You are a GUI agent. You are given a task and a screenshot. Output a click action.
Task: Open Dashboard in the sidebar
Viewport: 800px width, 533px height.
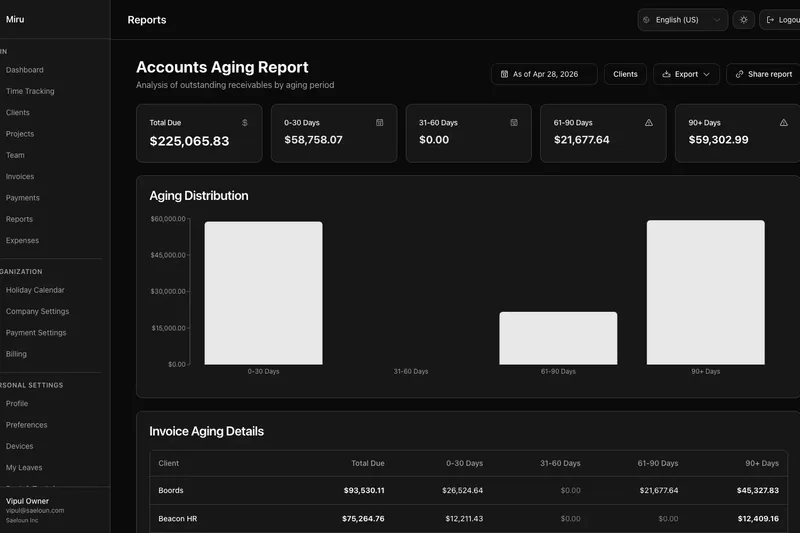(x=24, y=70)
